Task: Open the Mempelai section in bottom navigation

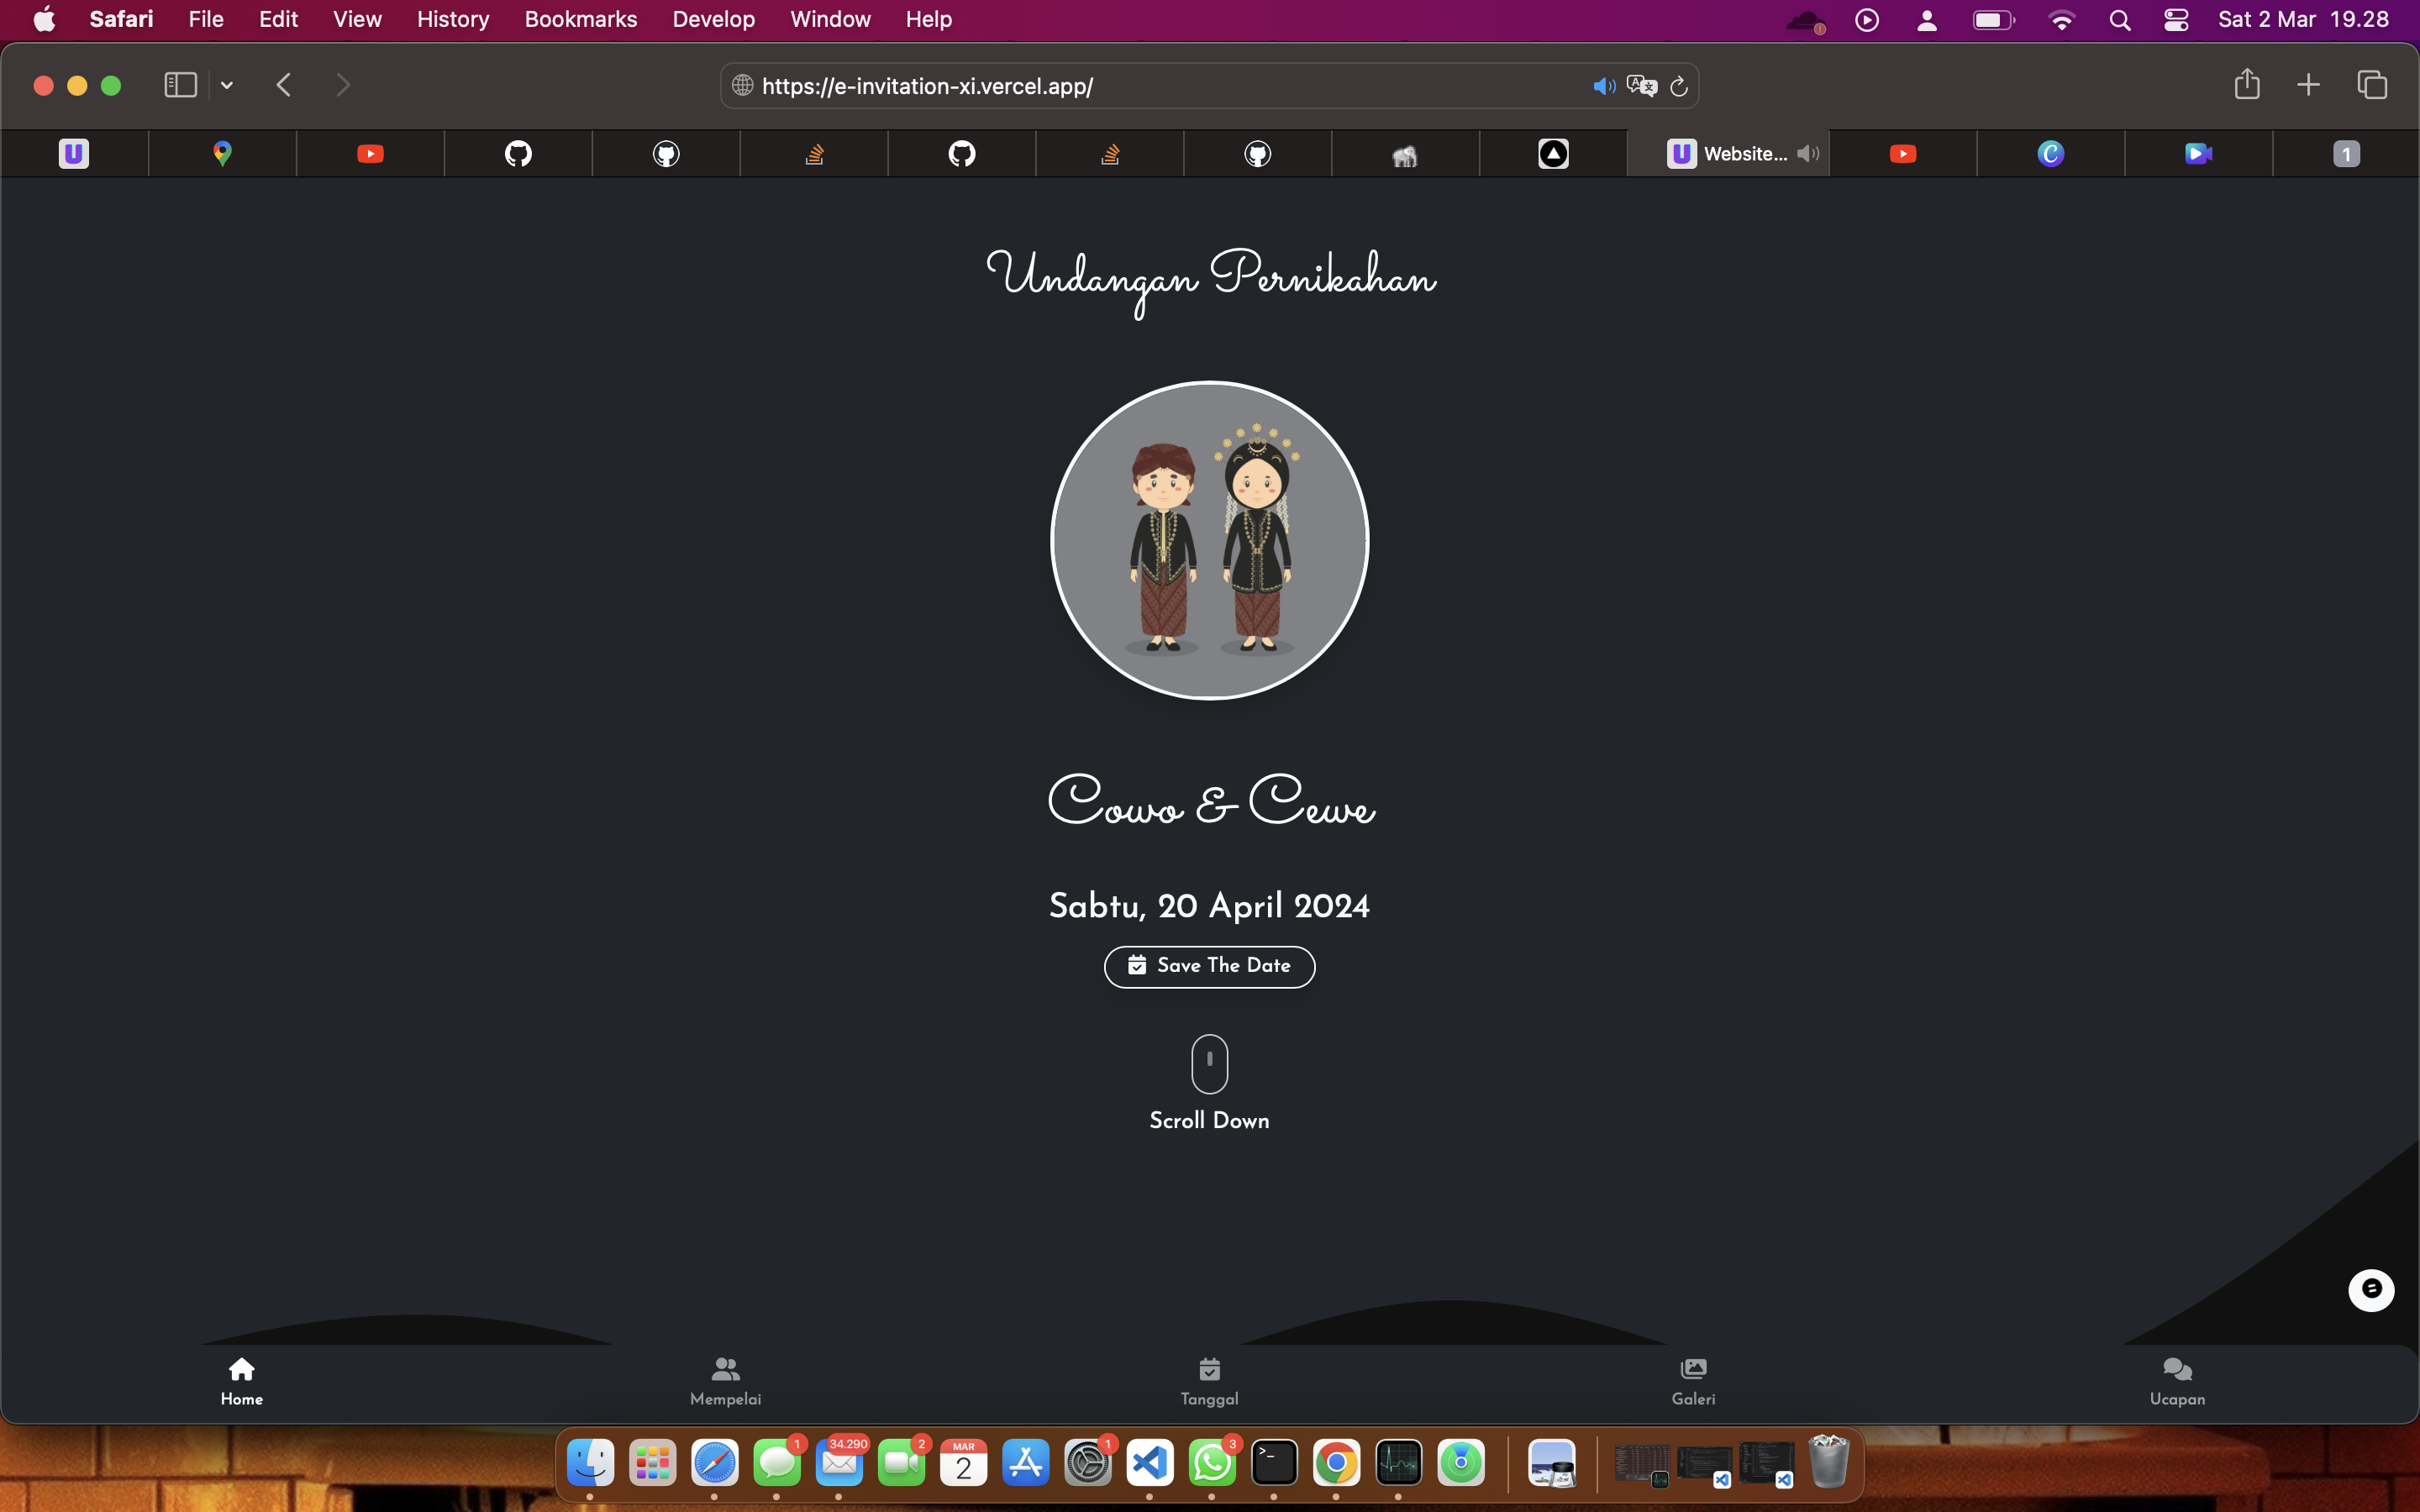Action: (x=725, y=1381)
